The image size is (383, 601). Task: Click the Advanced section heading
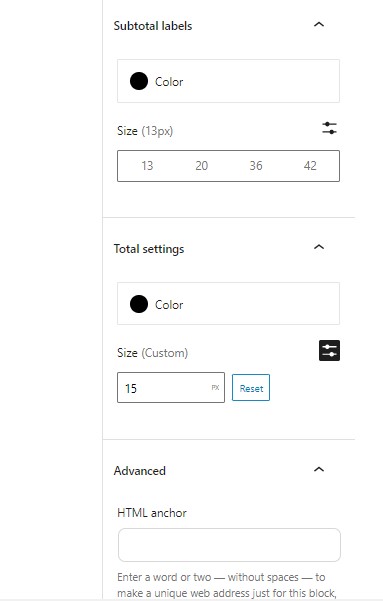tap(140, 471)
